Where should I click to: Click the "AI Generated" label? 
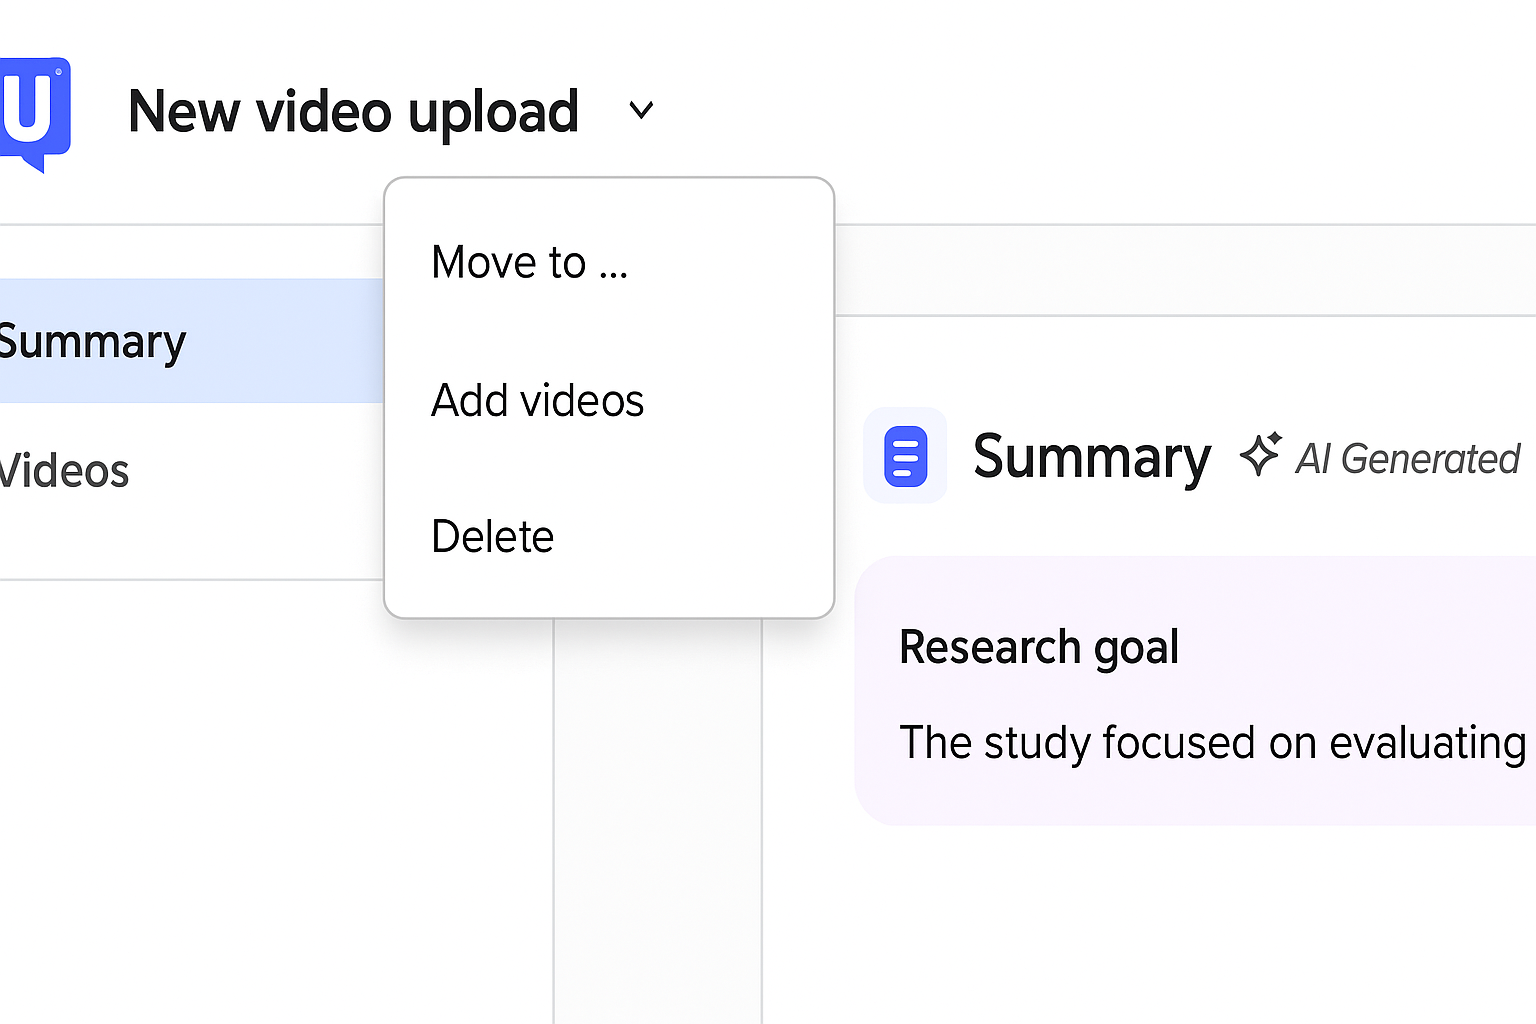1407,459
